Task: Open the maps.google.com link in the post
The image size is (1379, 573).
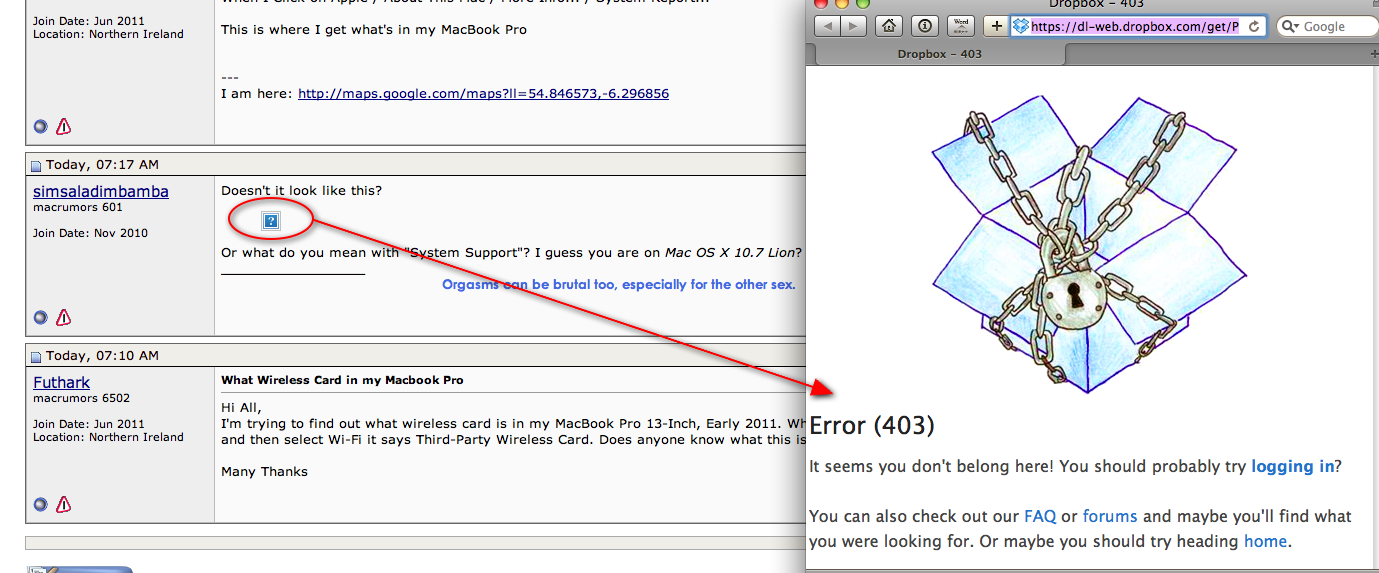Action: [x=483, y=94]
